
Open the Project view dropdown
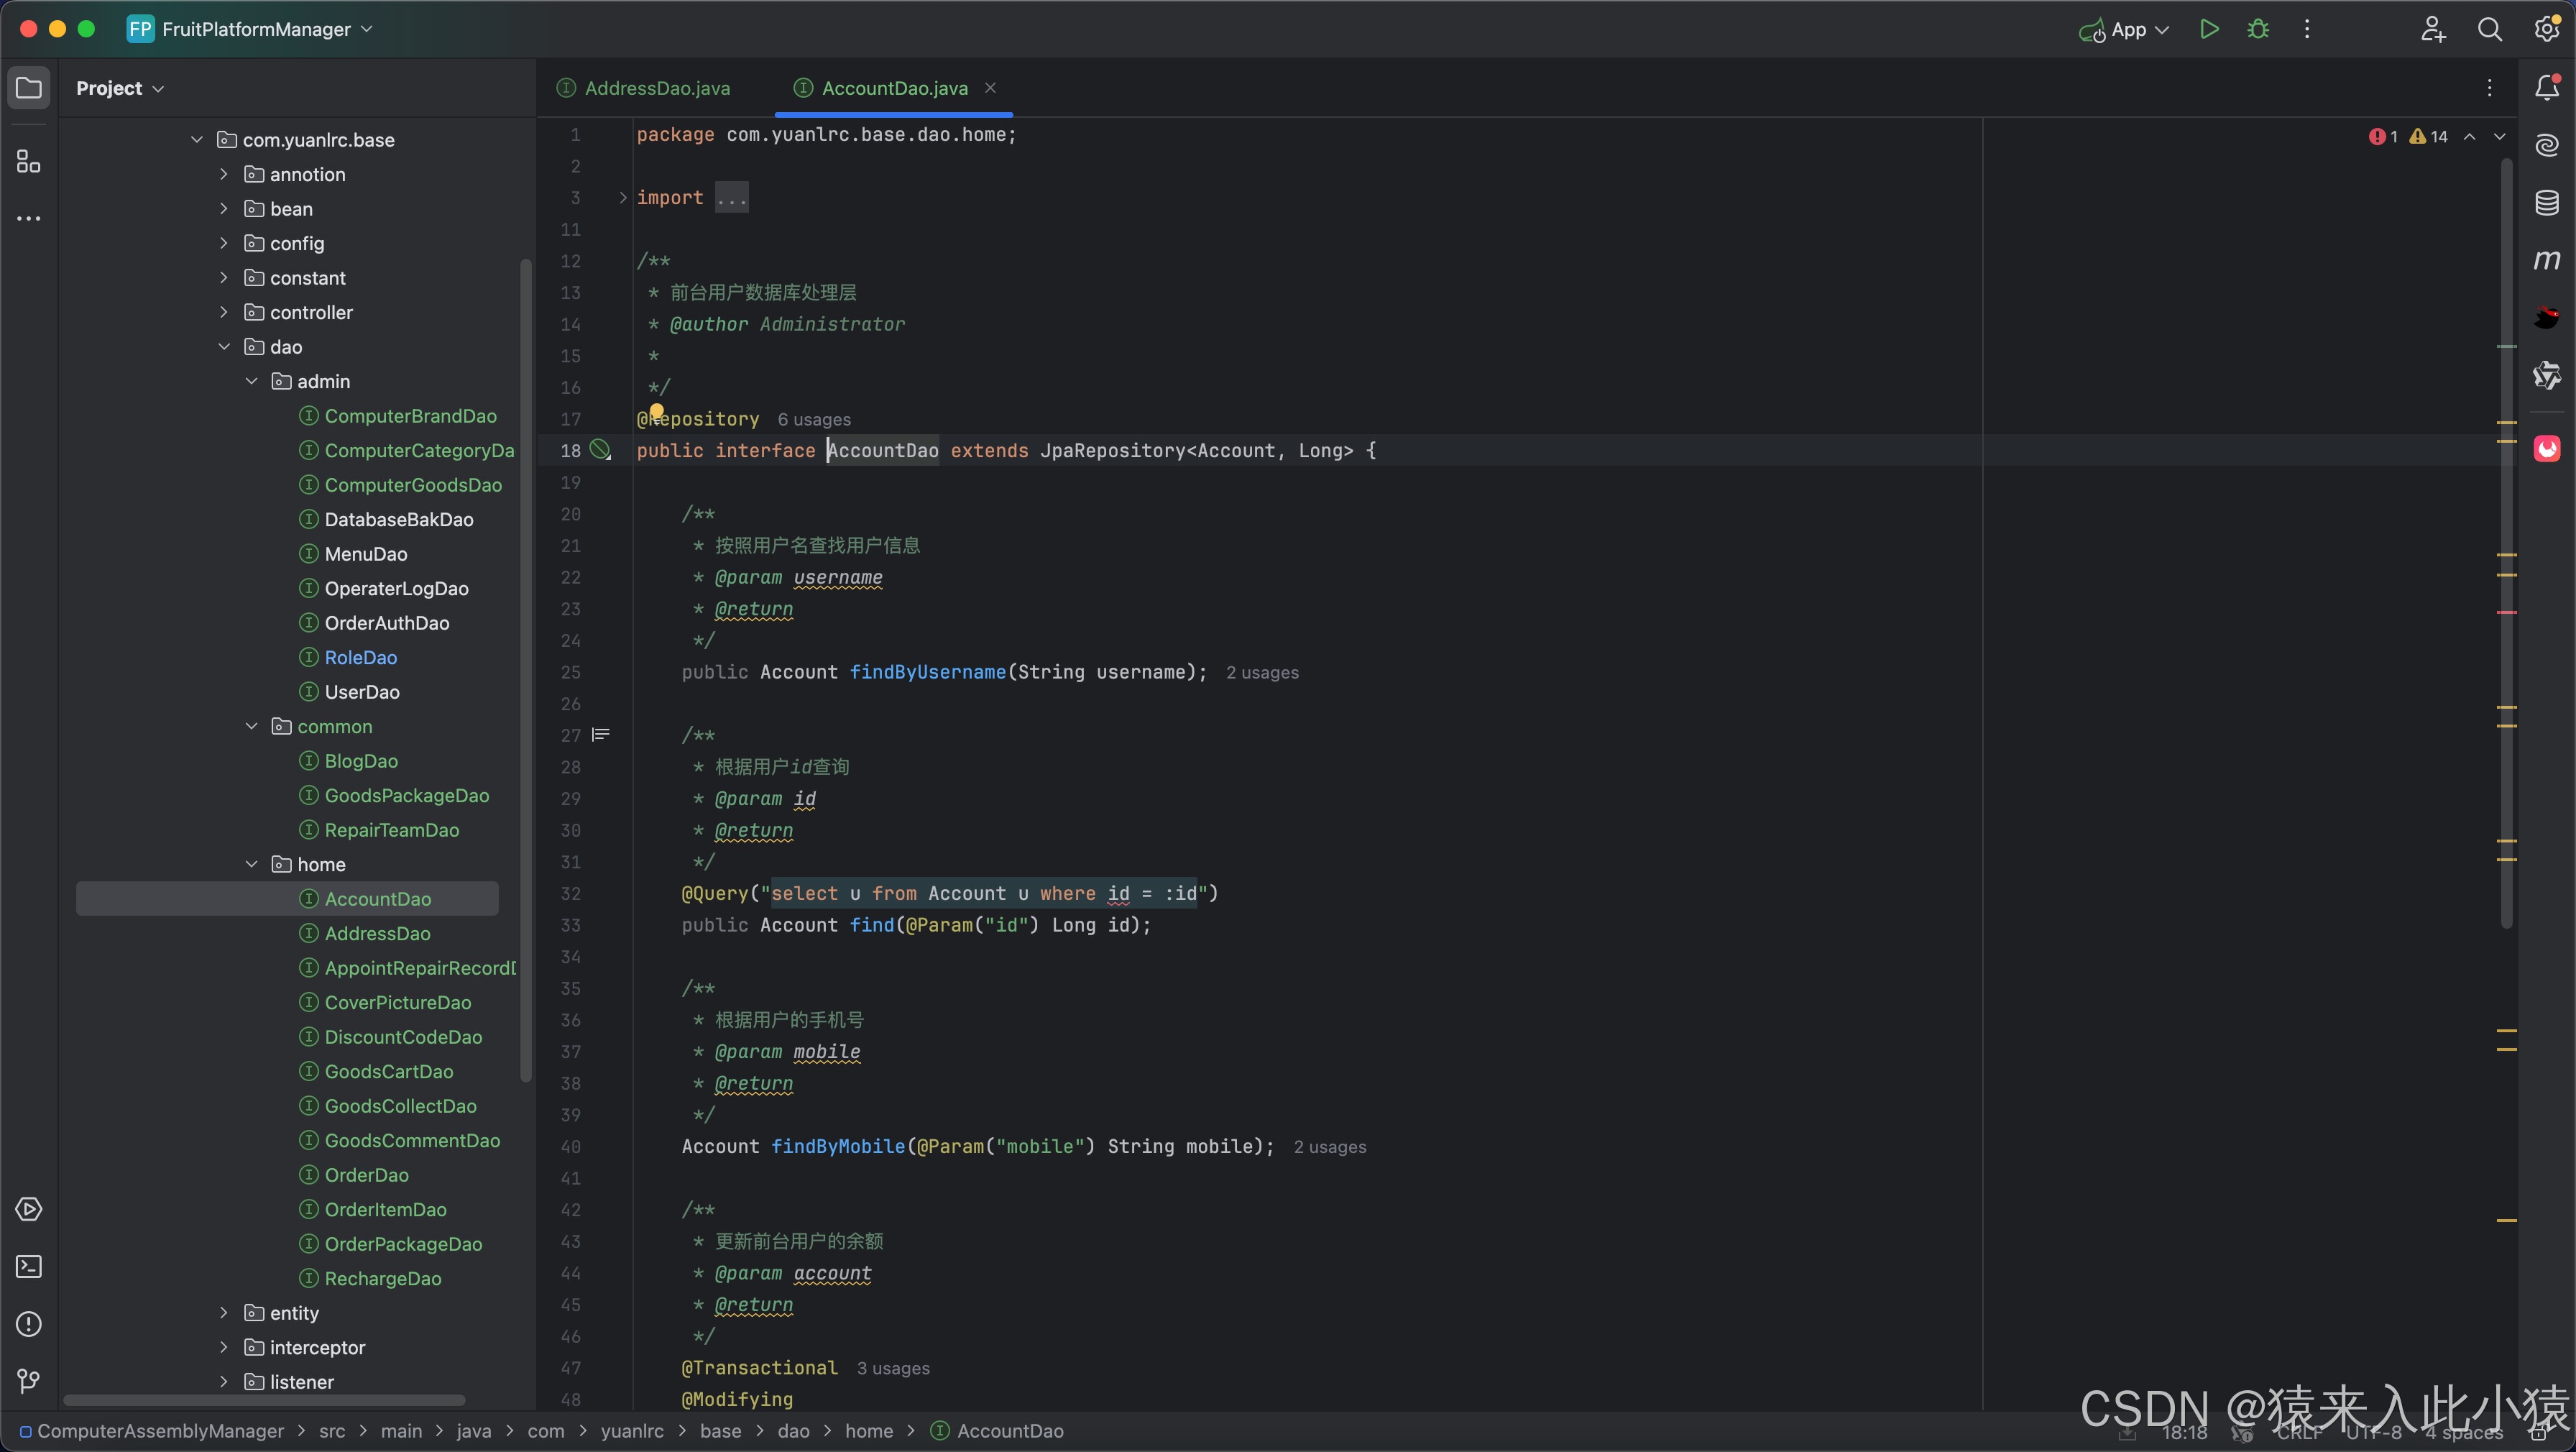120,88
